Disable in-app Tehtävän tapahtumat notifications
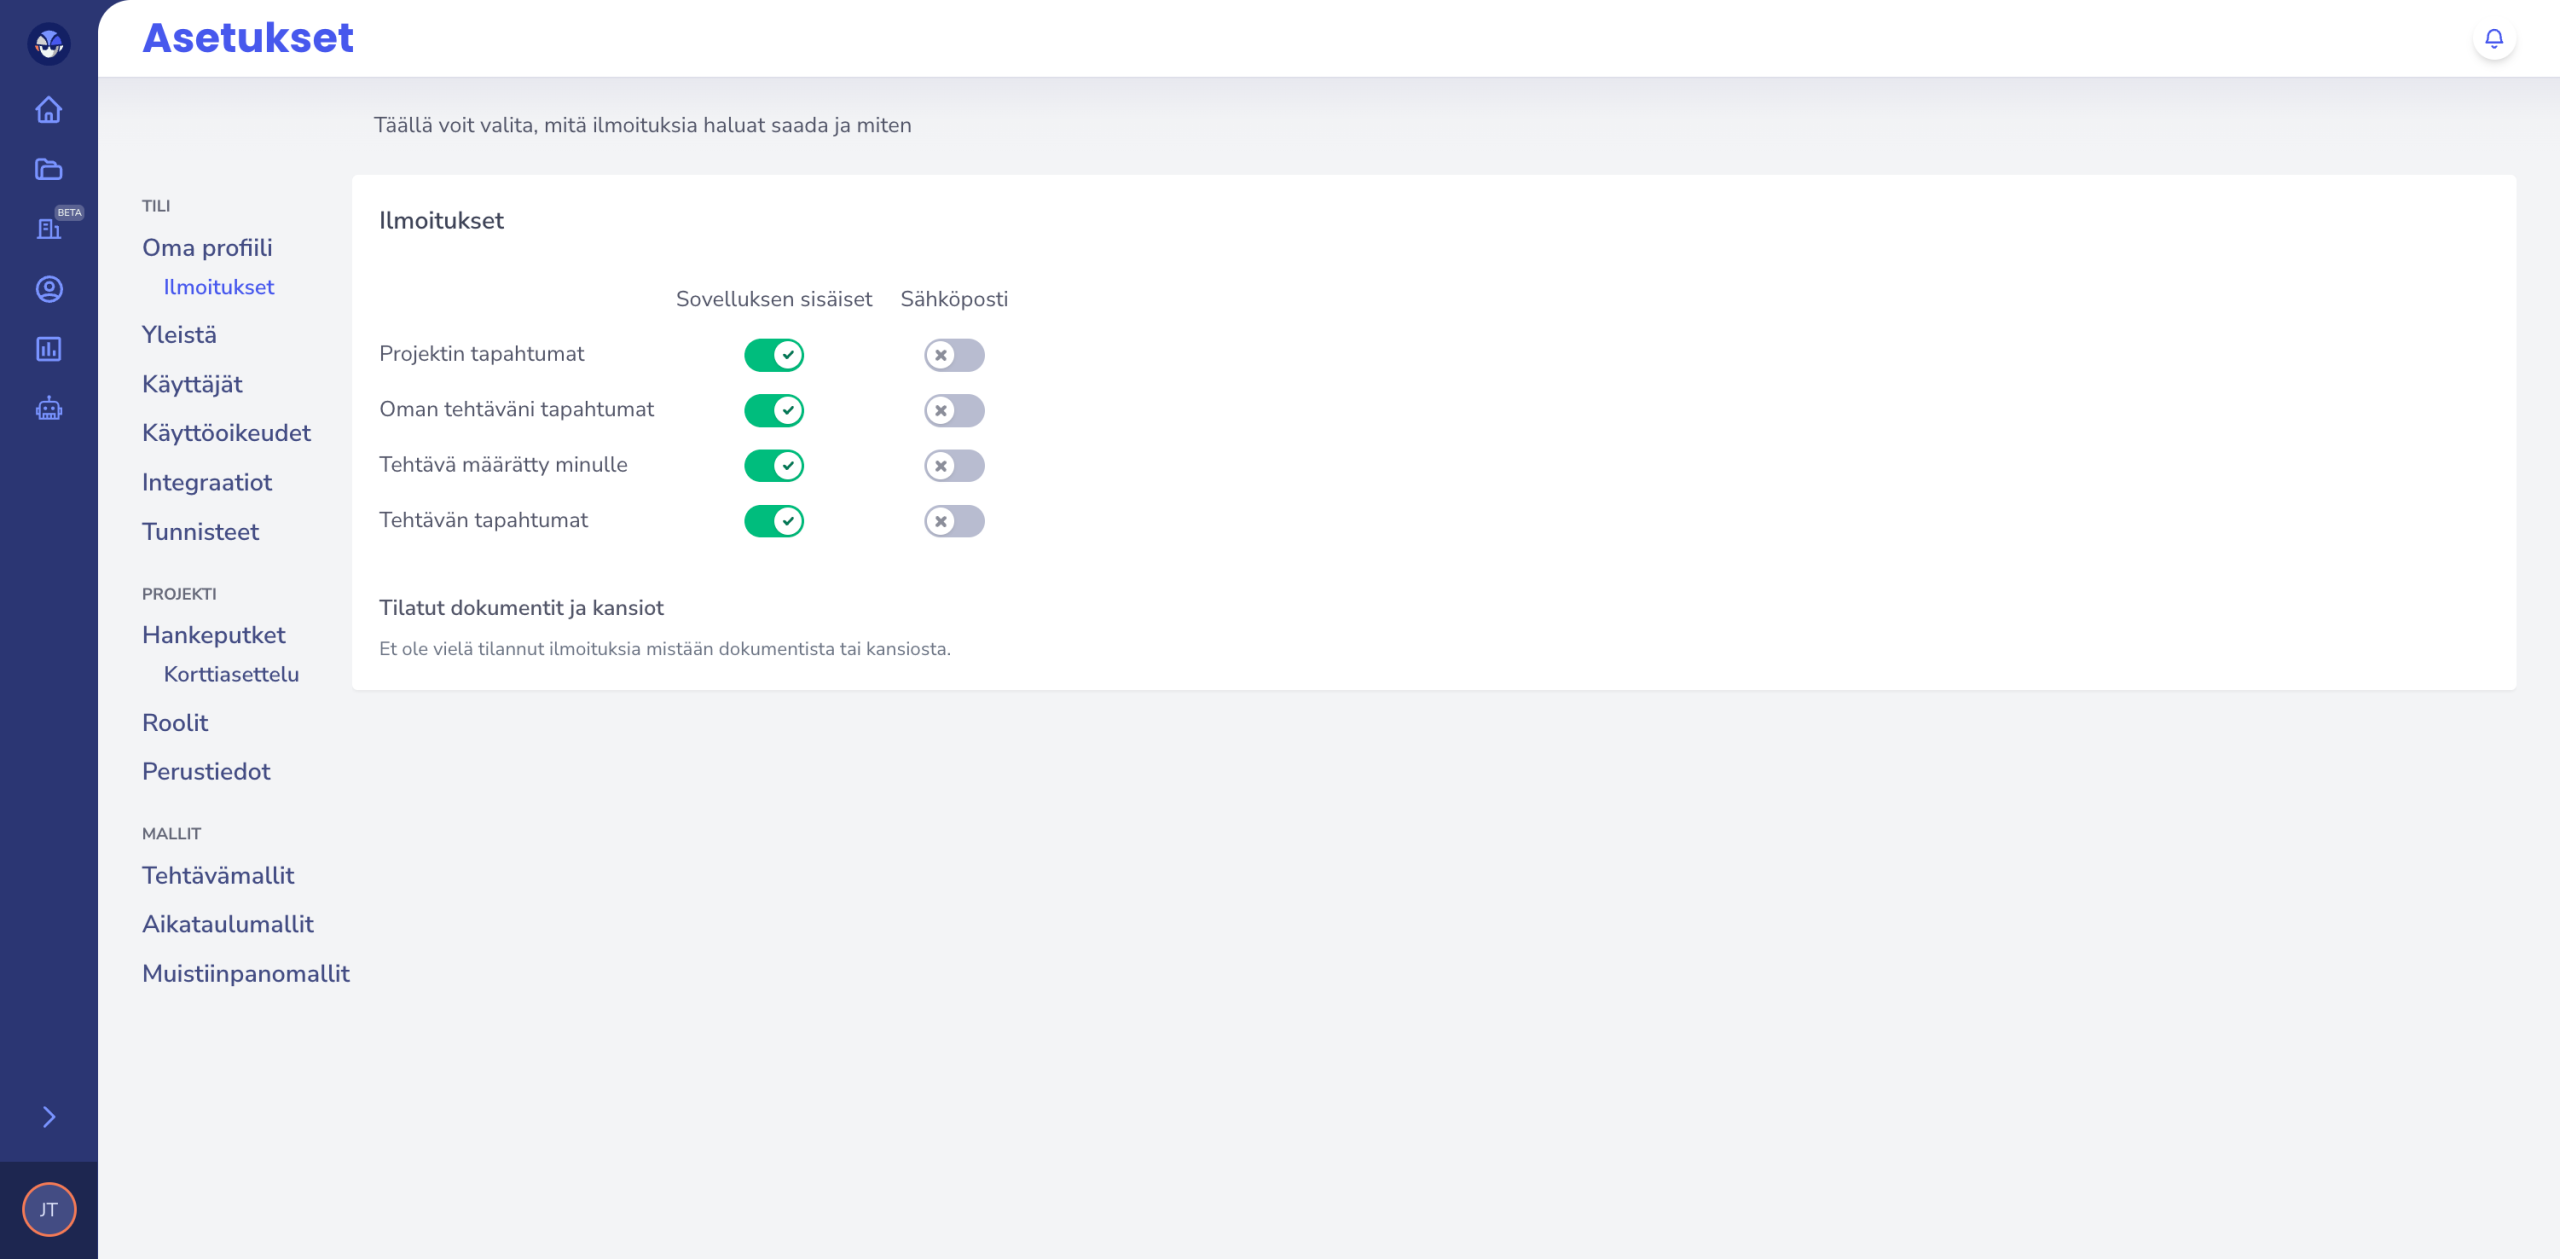This screenshot has width=2560, height=1259. click(x=774, y=521)
